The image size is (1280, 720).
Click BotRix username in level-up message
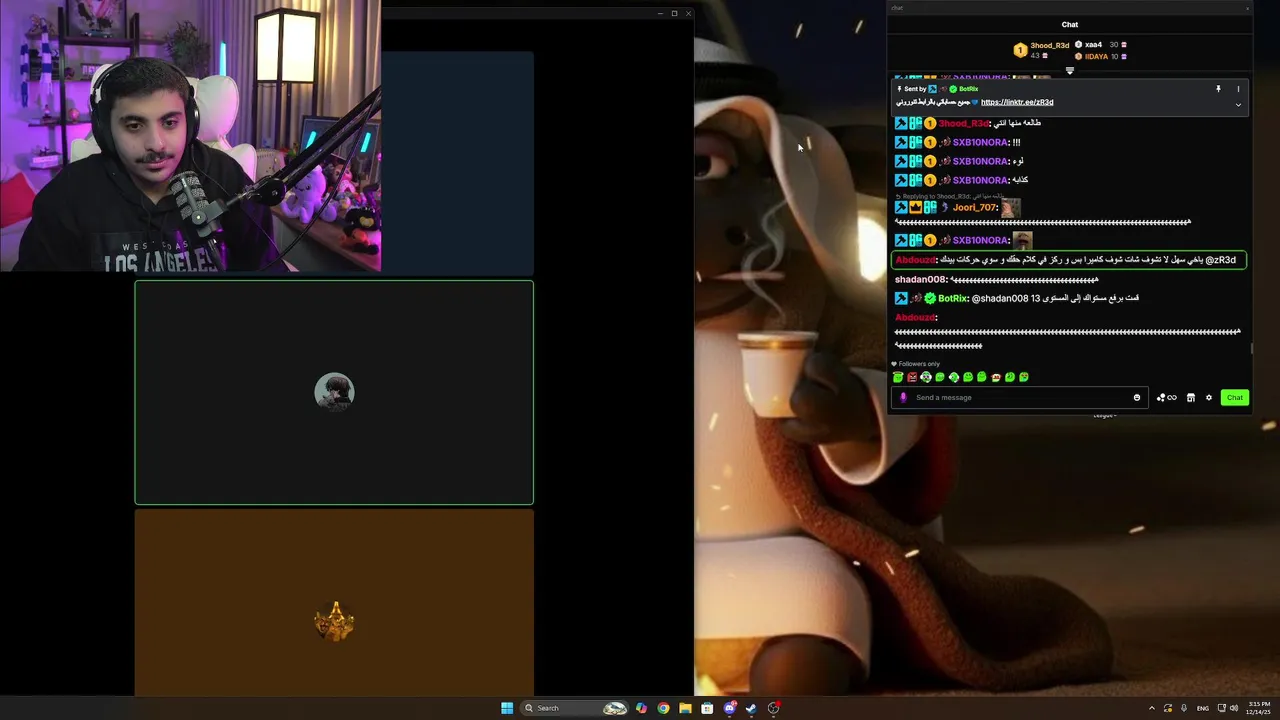coord(953,298)
